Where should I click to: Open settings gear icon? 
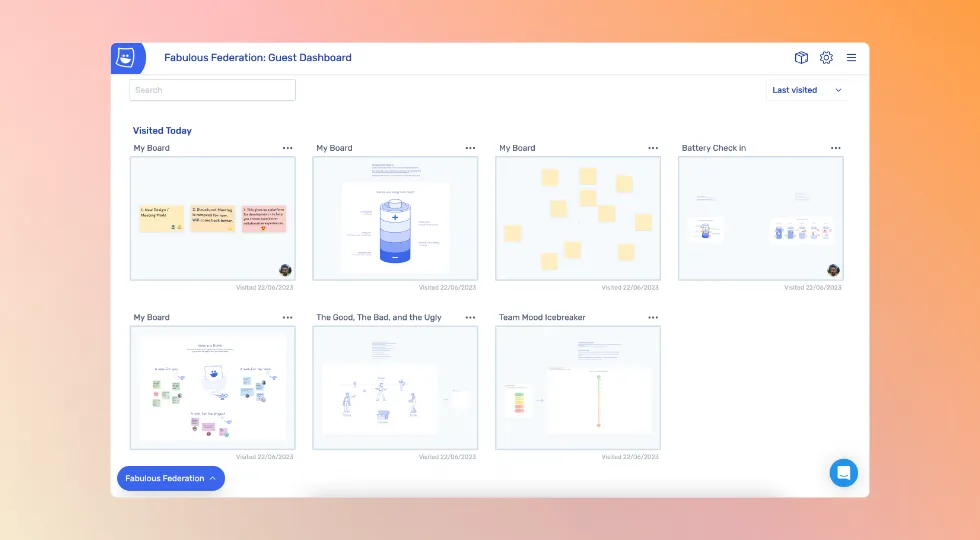826,58
